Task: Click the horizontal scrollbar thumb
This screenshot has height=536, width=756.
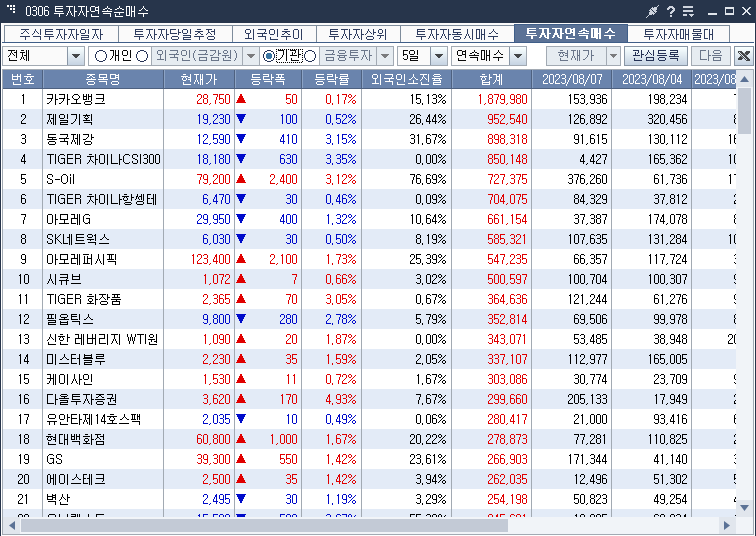Action: [264, 525]
